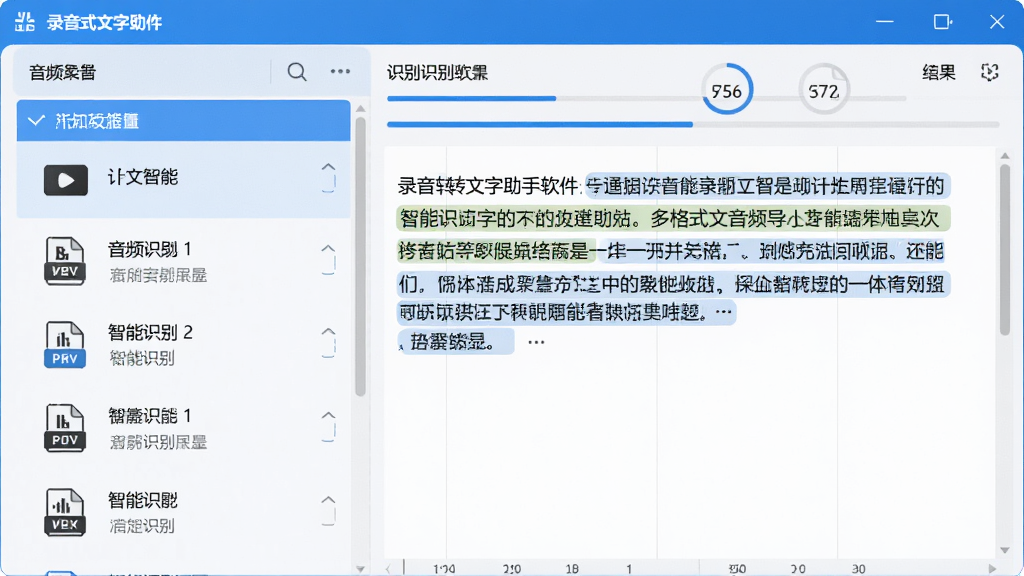Click the app logo in the title bar
This screenshot has width=1024, height=576.
click(25, 22)
